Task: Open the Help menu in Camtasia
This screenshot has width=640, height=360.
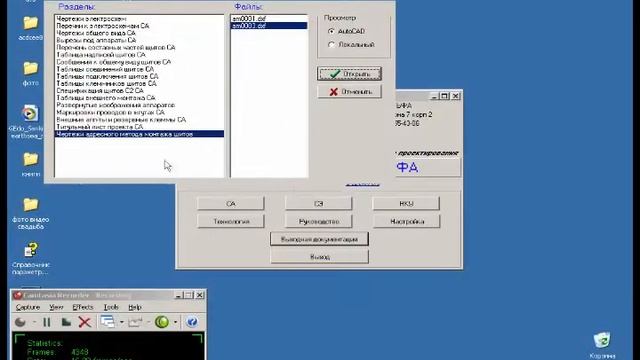Action: click(135, 307)
